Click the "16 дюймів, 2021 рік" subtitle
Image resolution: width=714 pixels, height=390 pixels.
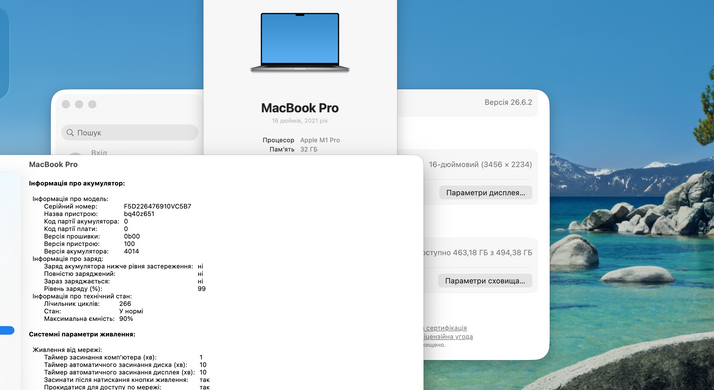pos(300,121)
